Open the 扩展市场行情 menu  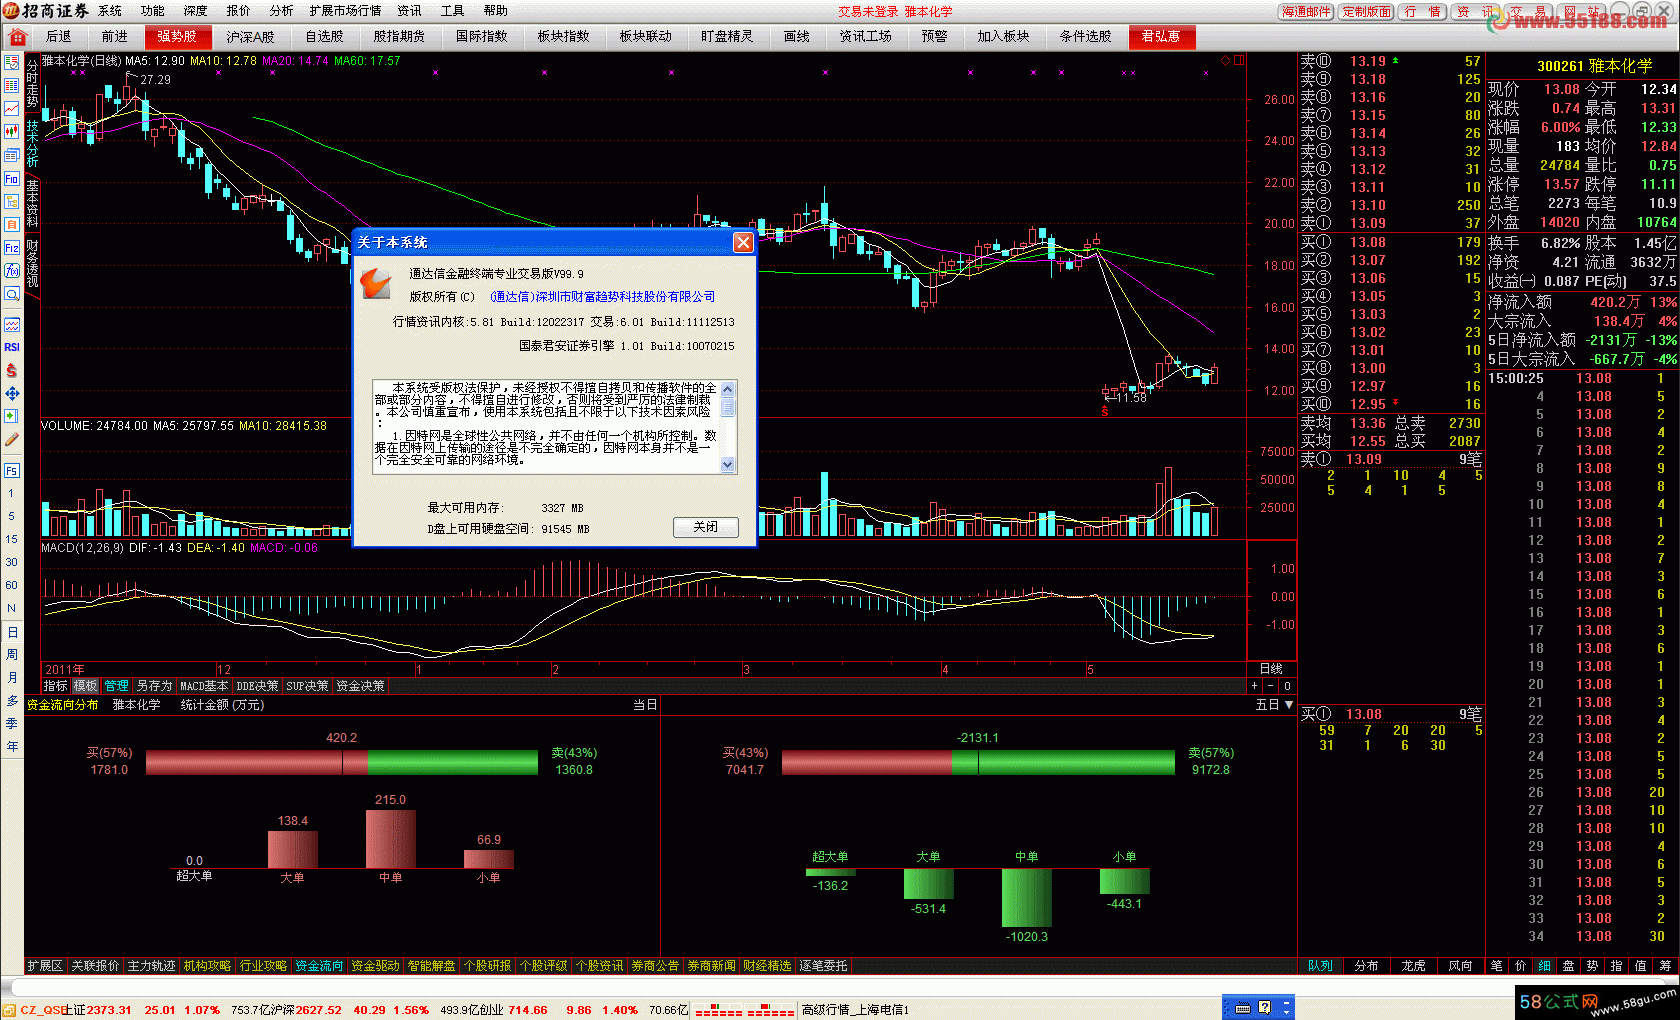coord(345,11)
